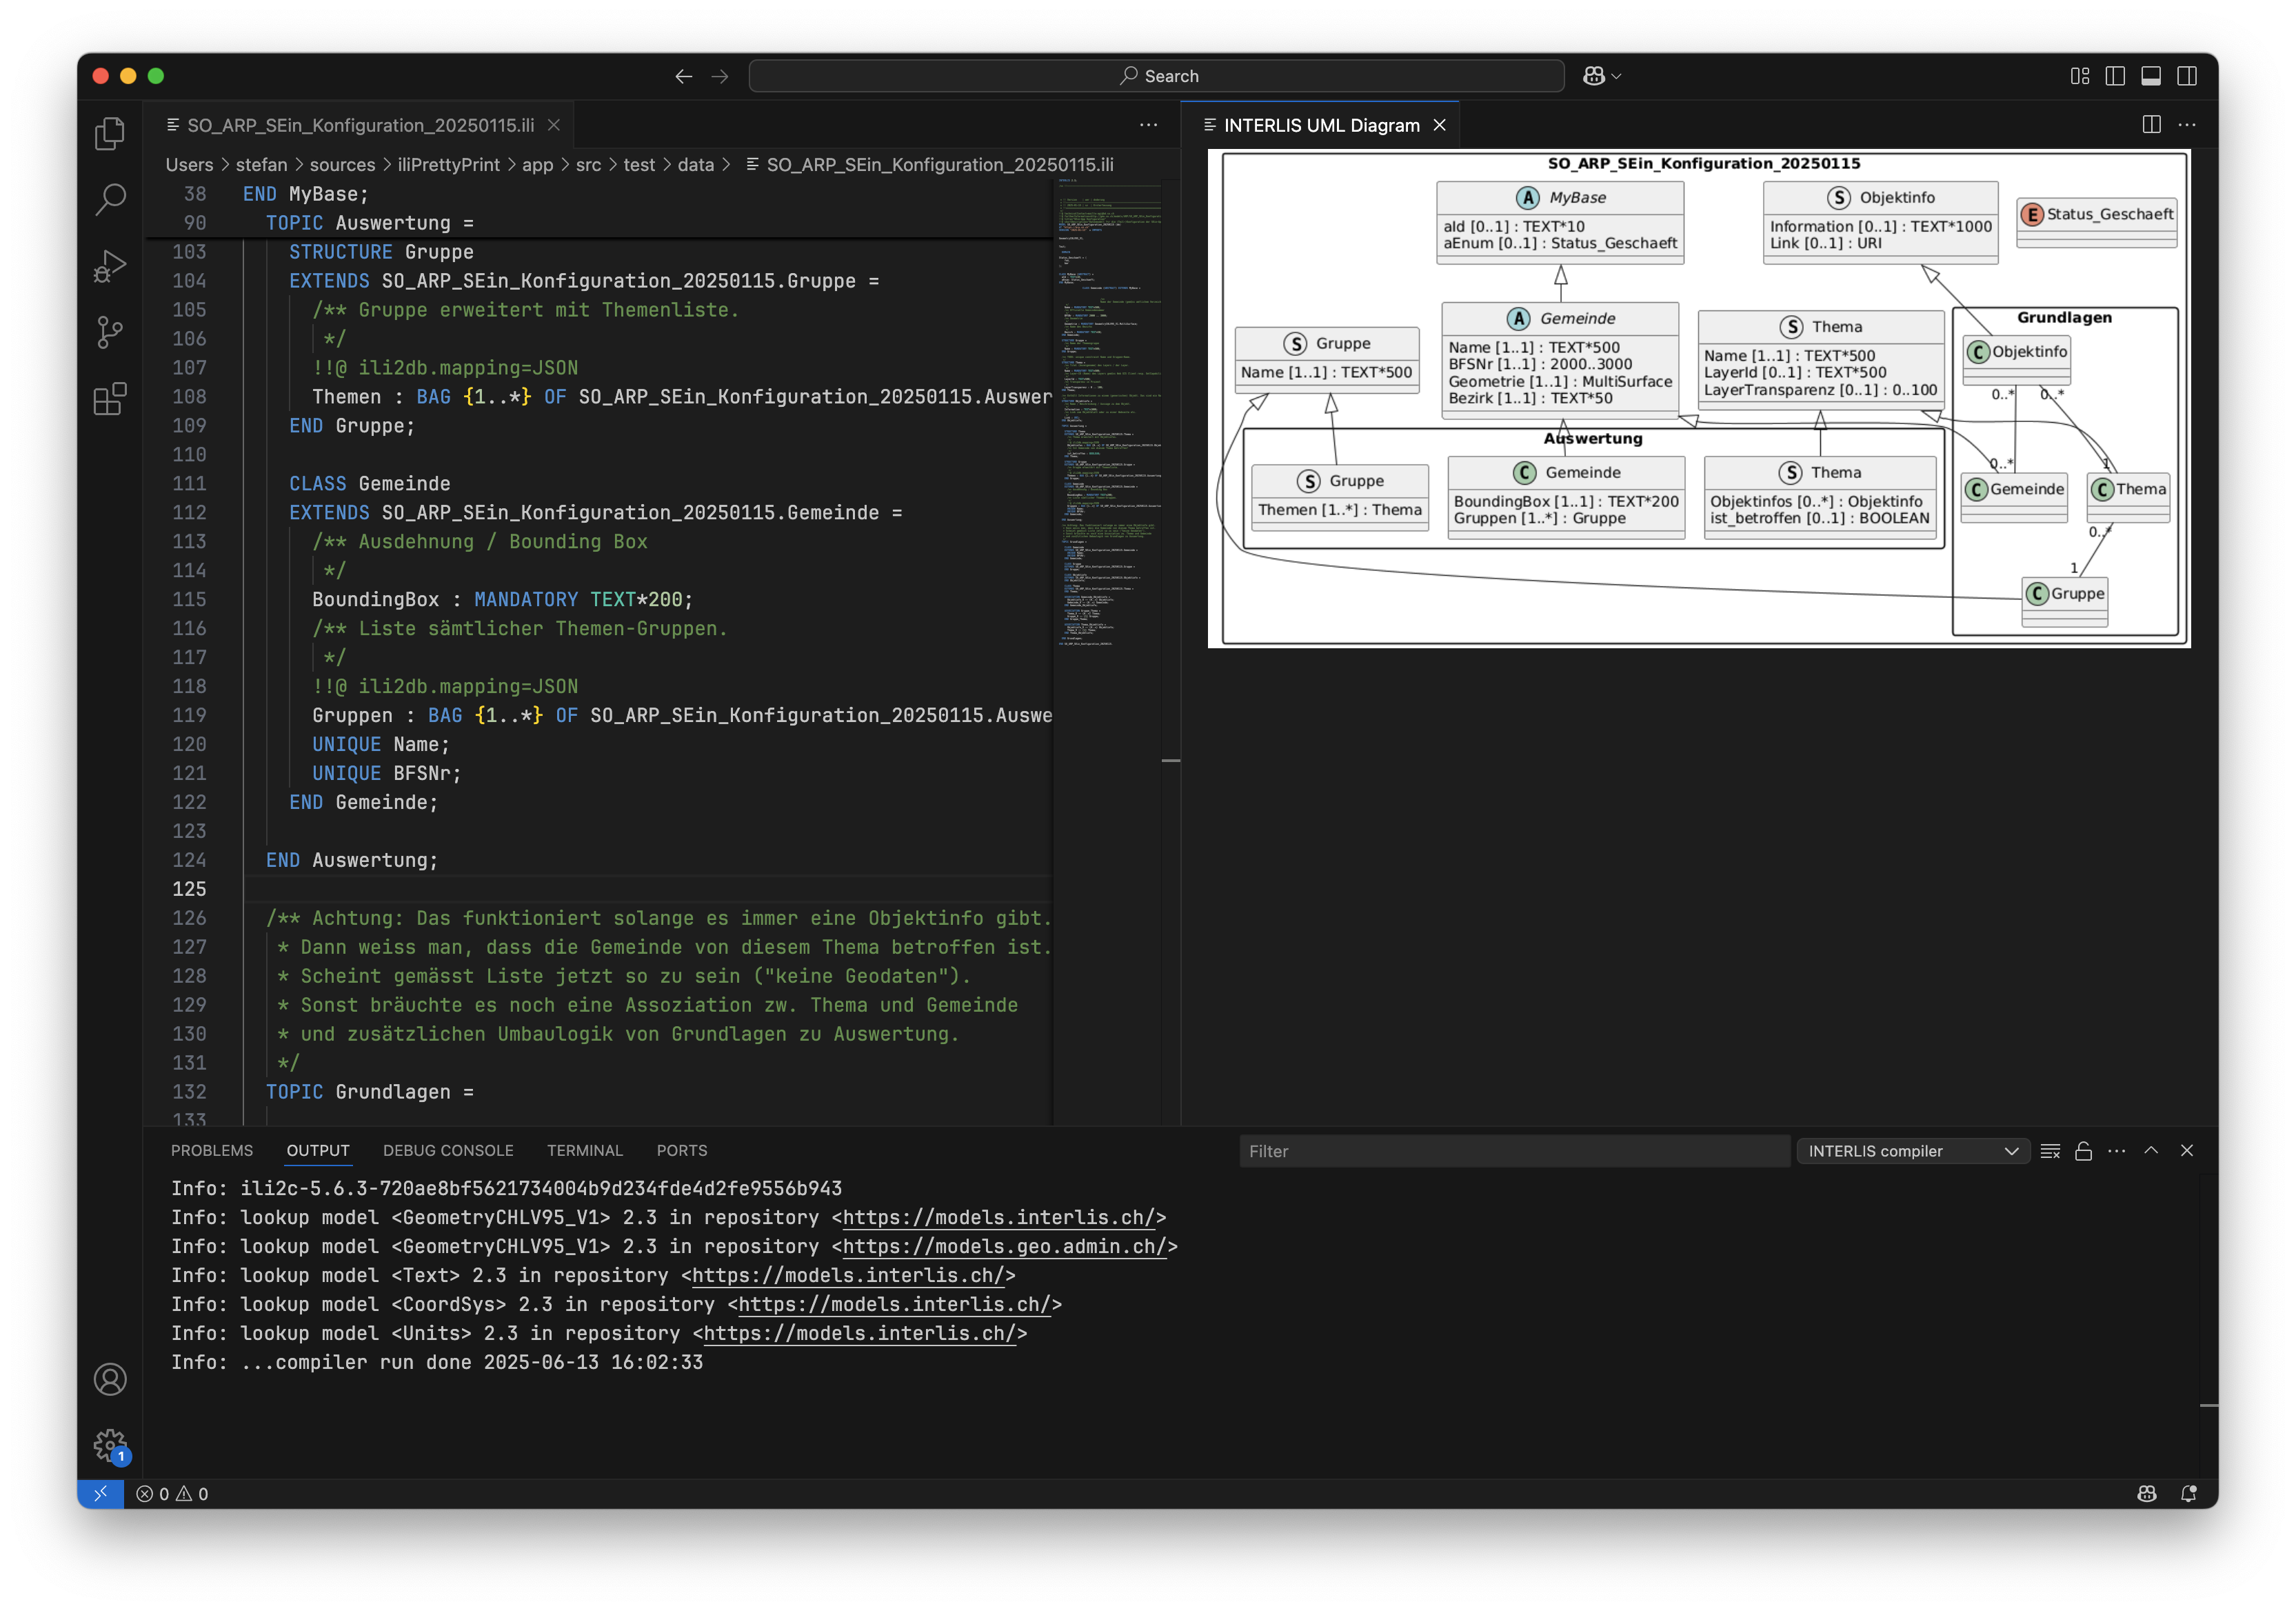Viewport: 2296px width, 1611px height.
Task: Select the INTERLIS UML Diagram tab
Action: (x=1320, y=125)
